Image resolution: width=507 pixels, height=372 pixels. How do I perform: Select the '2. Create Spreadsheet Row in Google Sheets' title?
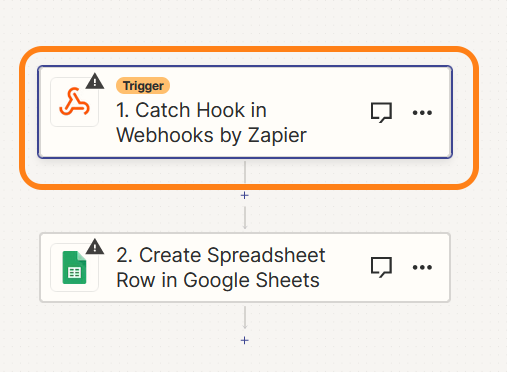click(x=221, y=268)
